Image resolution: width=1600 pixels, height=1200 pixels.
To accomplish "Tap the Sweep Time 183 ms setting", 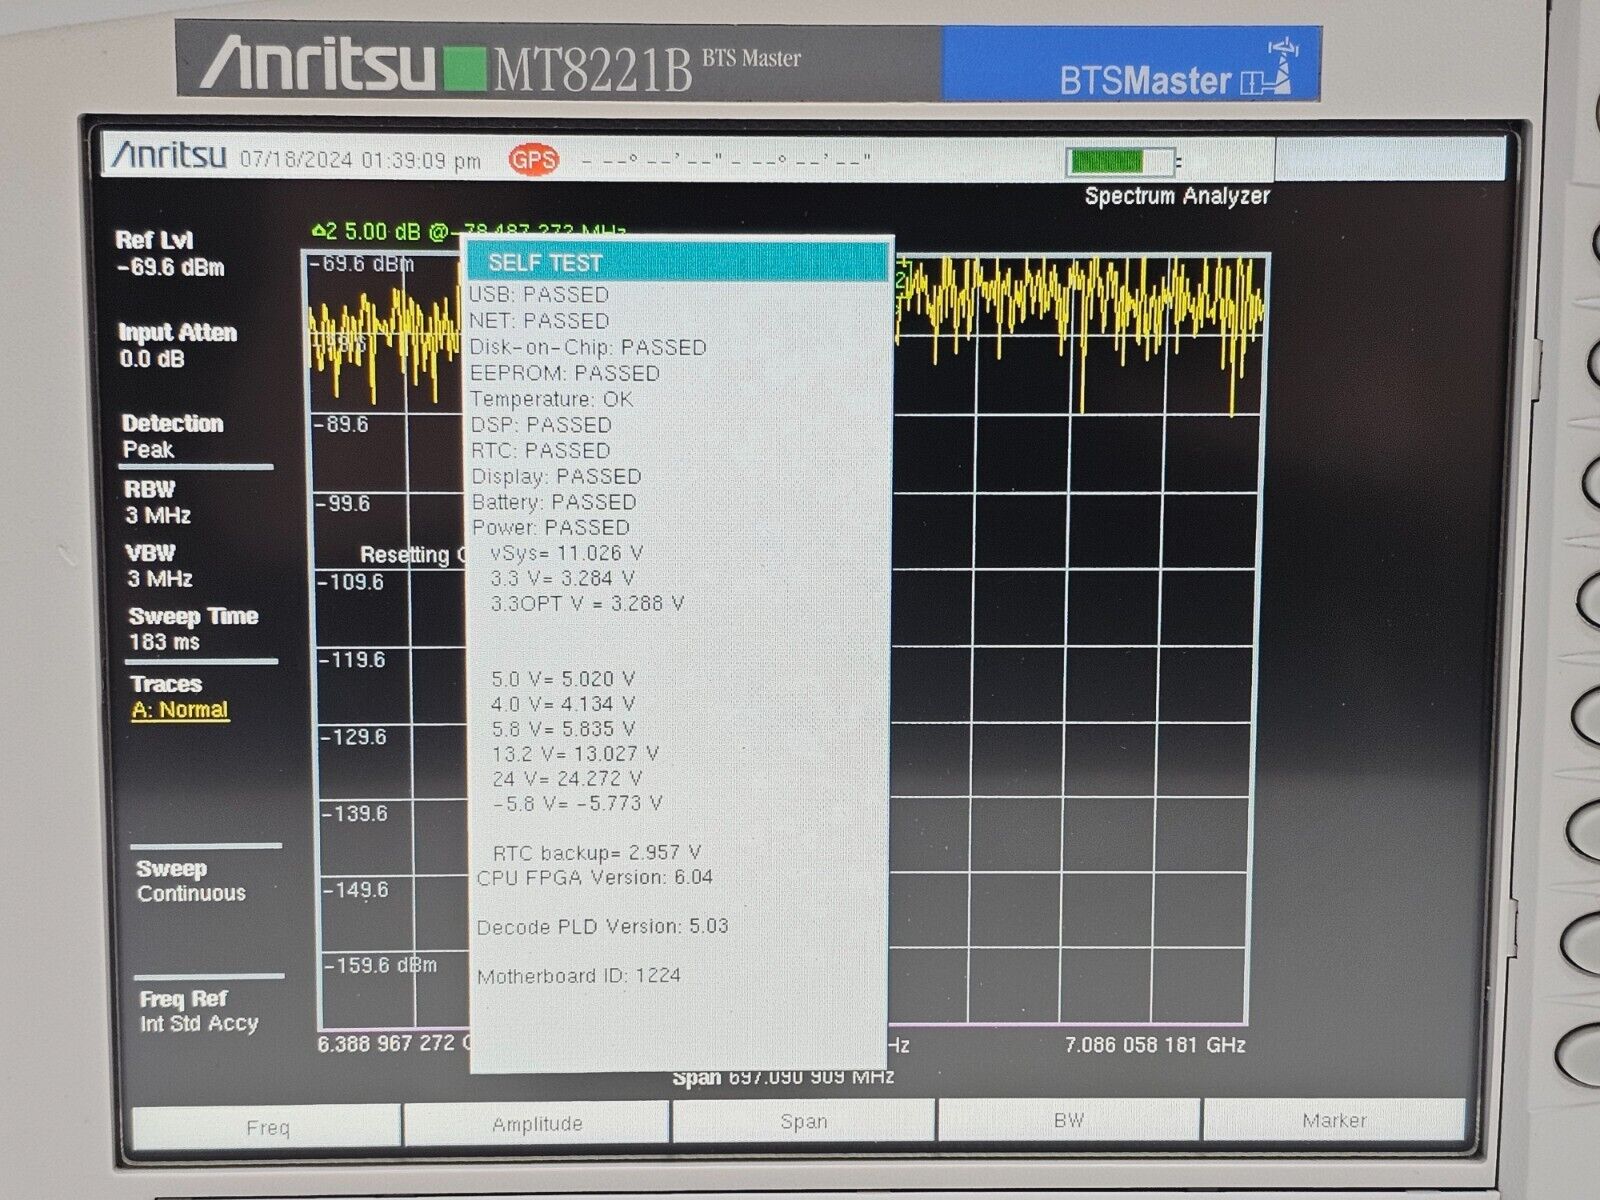I will point(193,629).
